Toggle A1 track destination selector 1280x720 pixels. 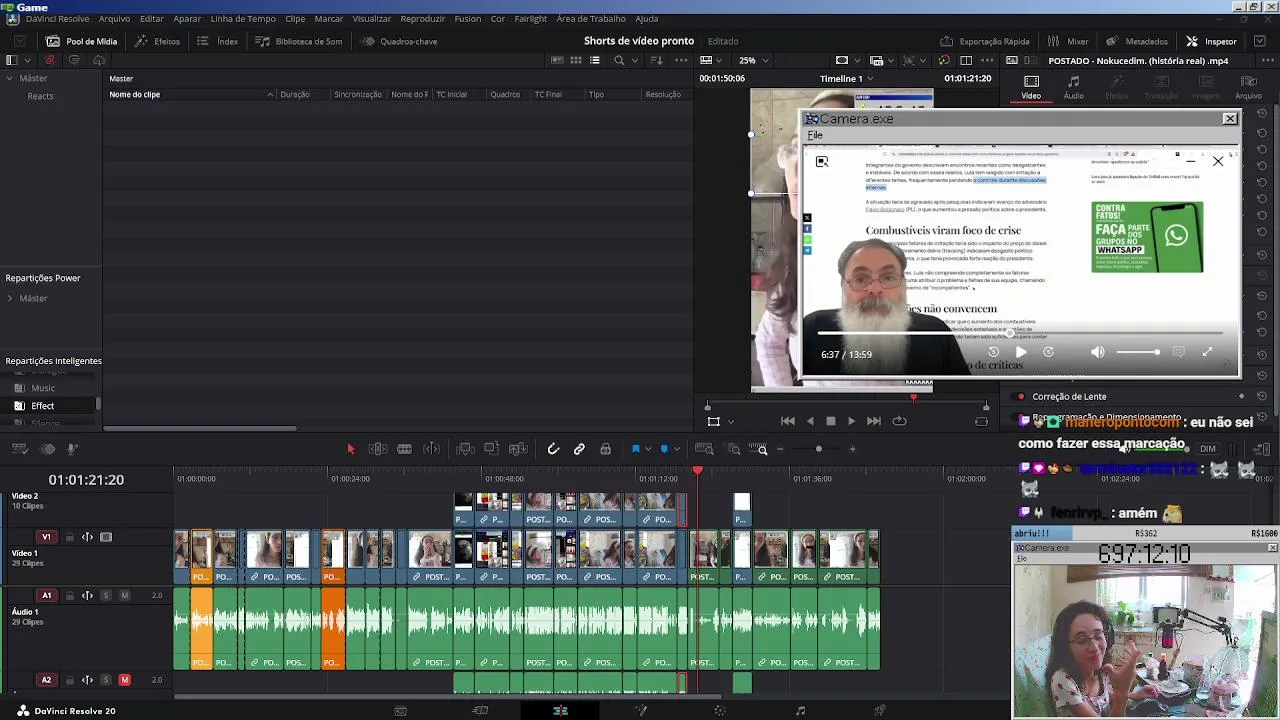click(46, 595)
